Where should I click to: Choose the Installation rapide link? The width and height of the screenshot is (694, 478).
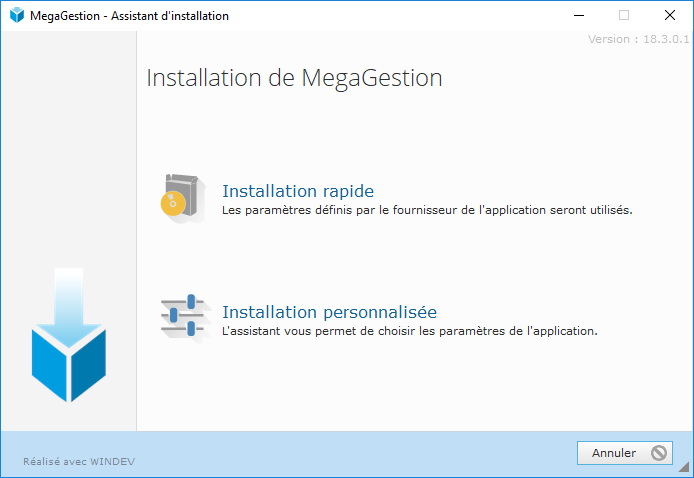(x=298, y=191)
